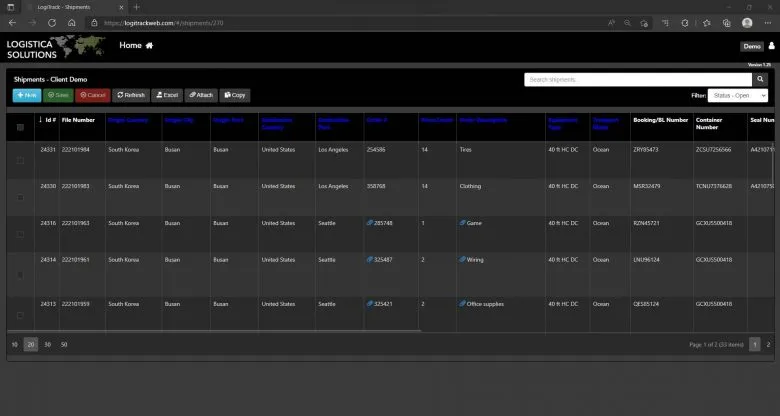The height and width of the screenshot is (416, 780).
Task: Click the attachment icon beside Game
Action: pos(463,223)
